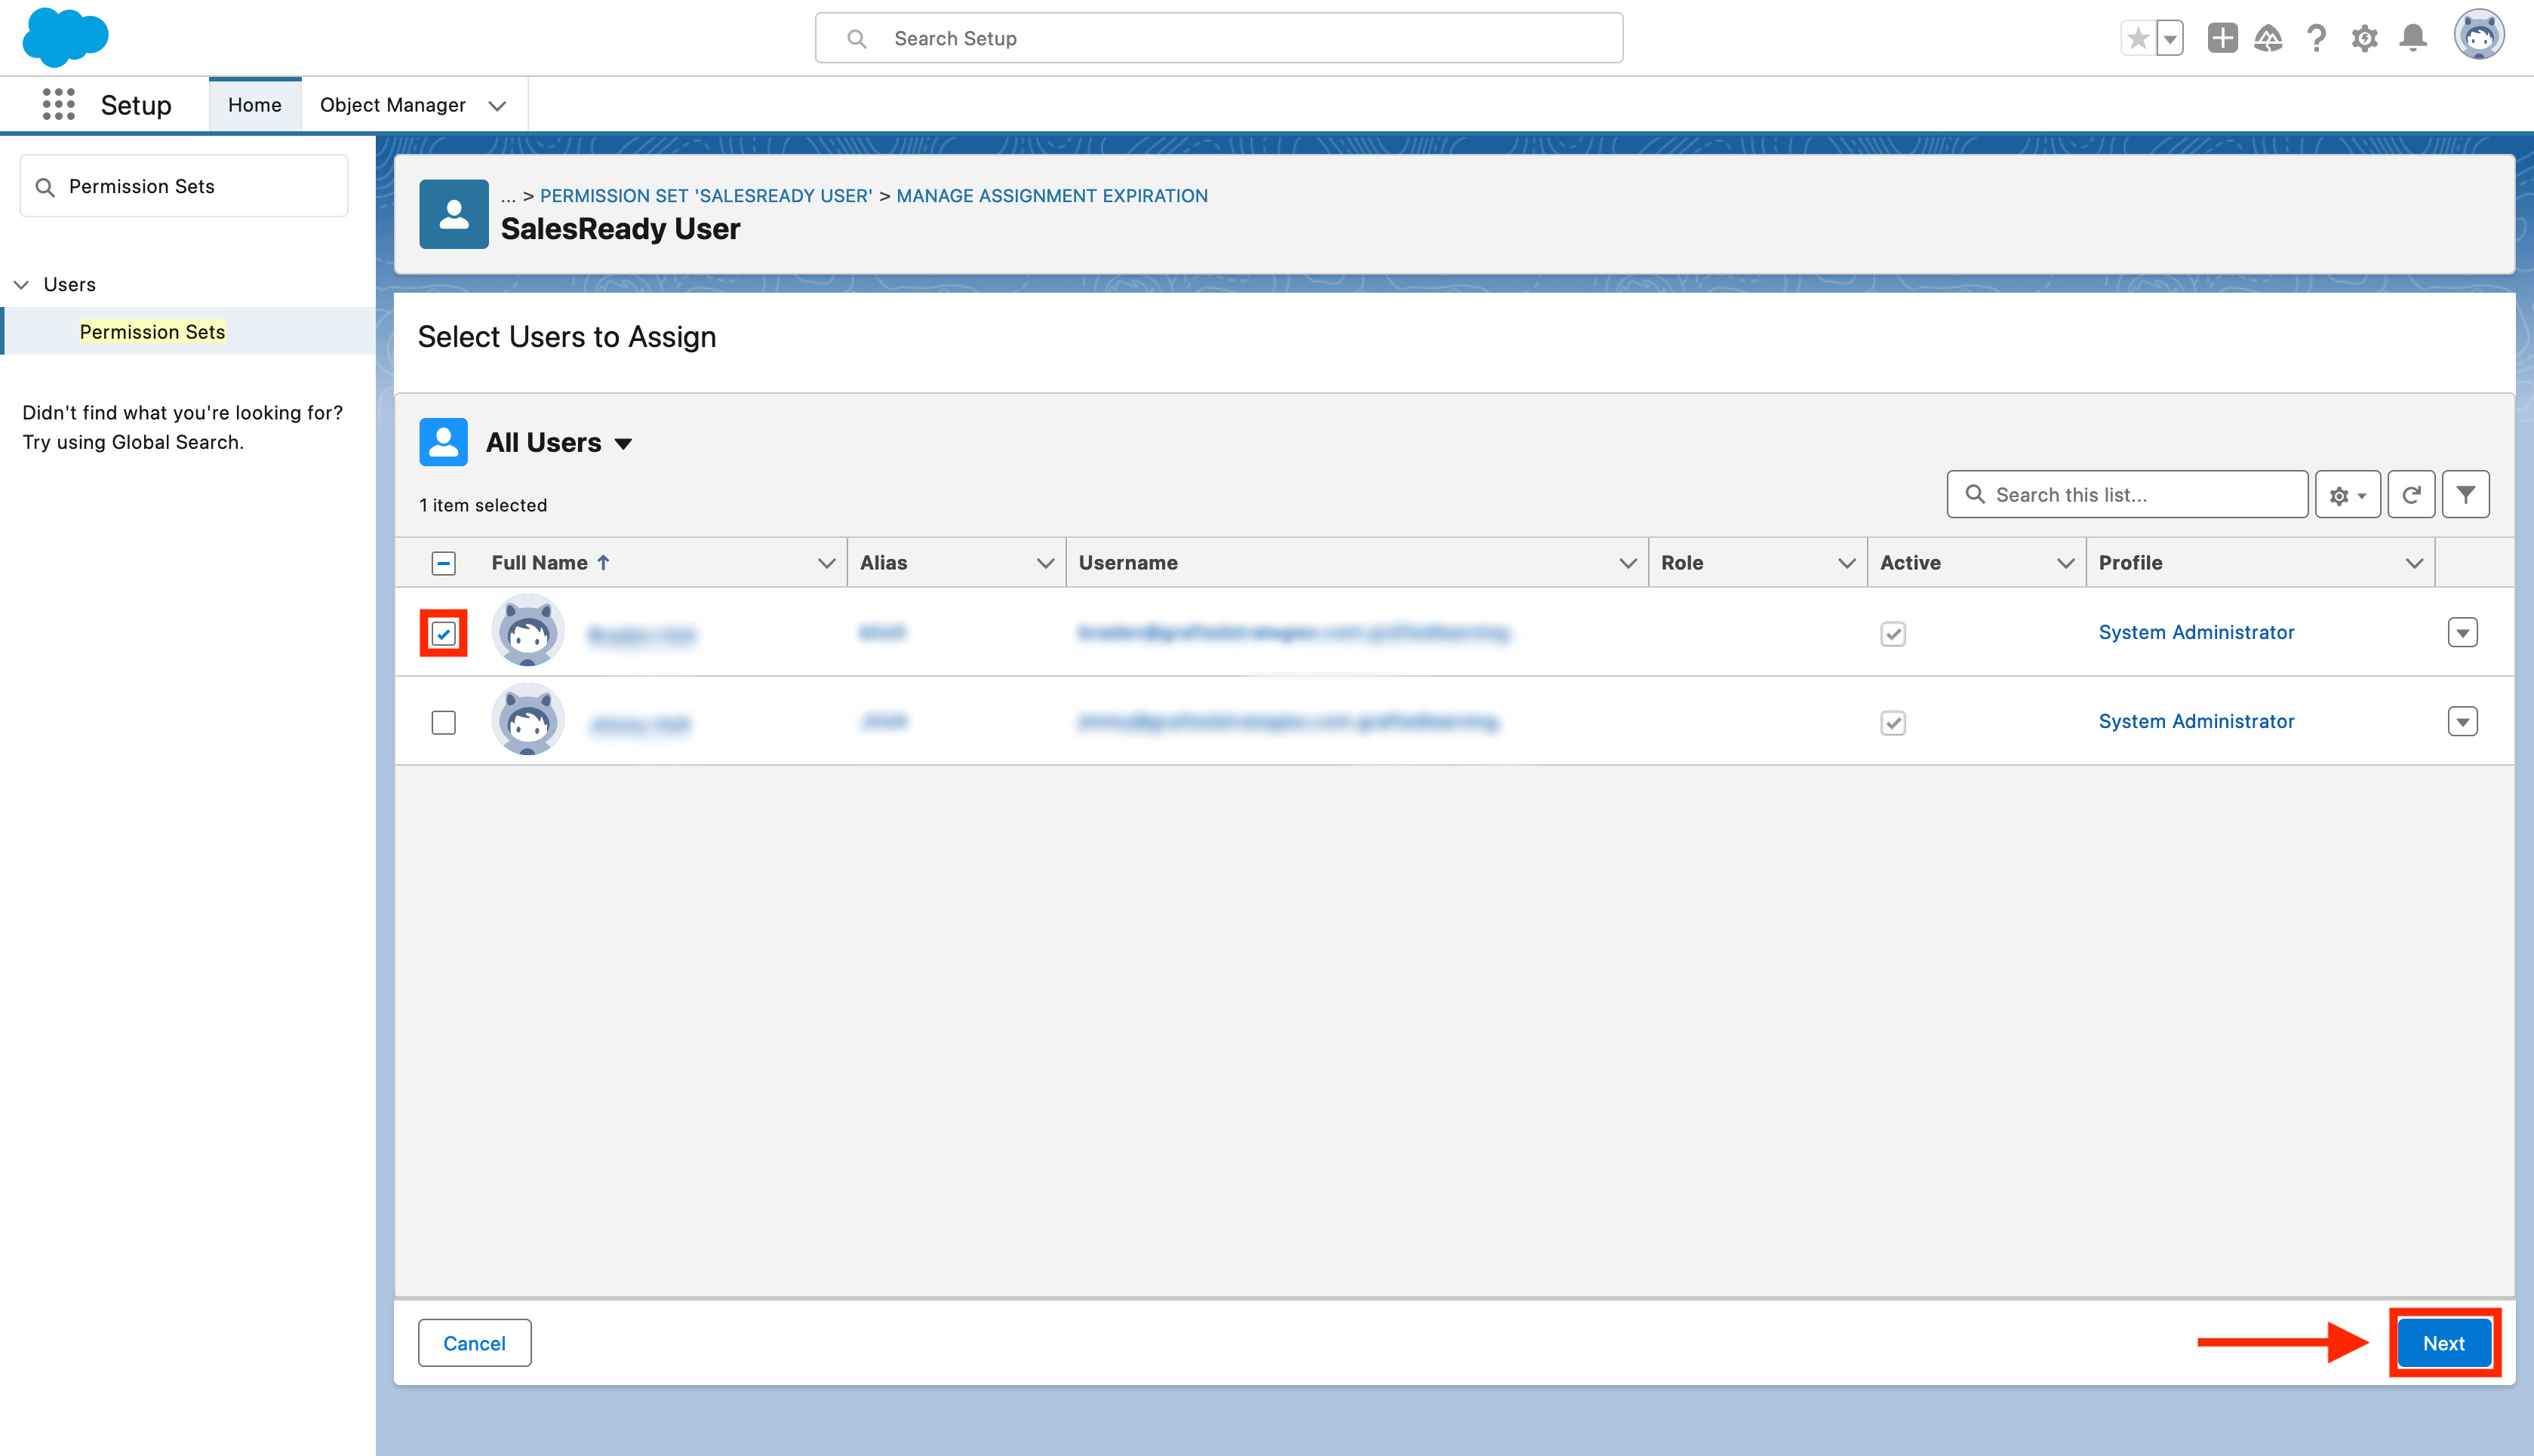
Task: Select Permission Sets in the sidebar
Action: pos(152,332)
